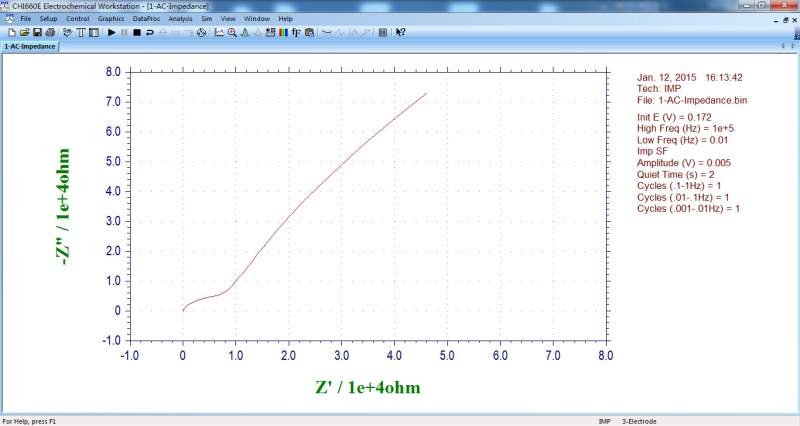Viewport: 800px width, 426px height.
Task: Click the greyed-out peak definition icon
Action: 258,32
